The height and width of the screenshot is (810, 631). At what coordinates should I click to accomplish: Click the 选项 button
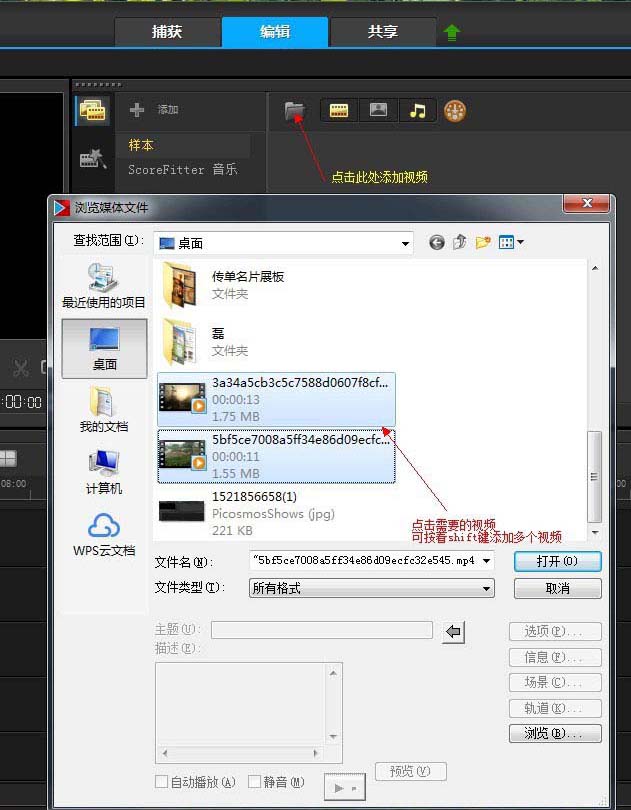point(555,631)
